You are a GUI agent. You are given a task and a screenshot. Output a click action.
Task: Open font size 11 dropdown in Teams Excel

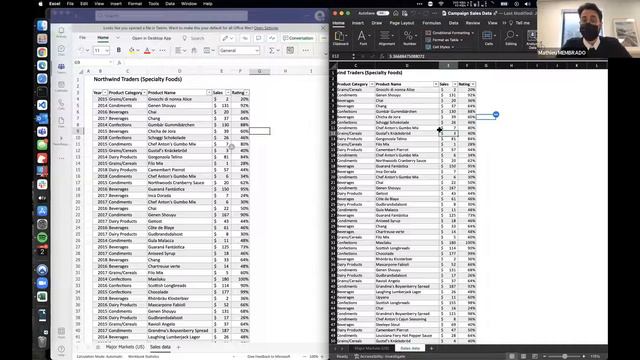(x=101, y=51)
